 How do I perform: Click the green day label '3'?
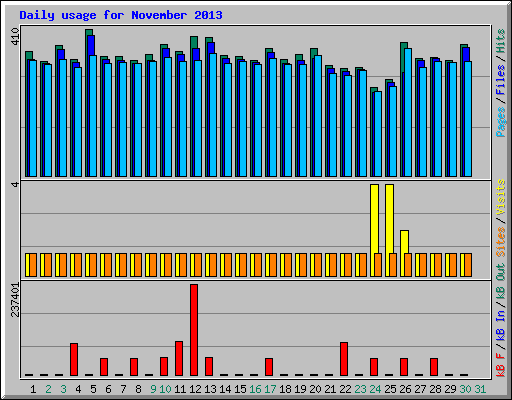coord(63,389)
